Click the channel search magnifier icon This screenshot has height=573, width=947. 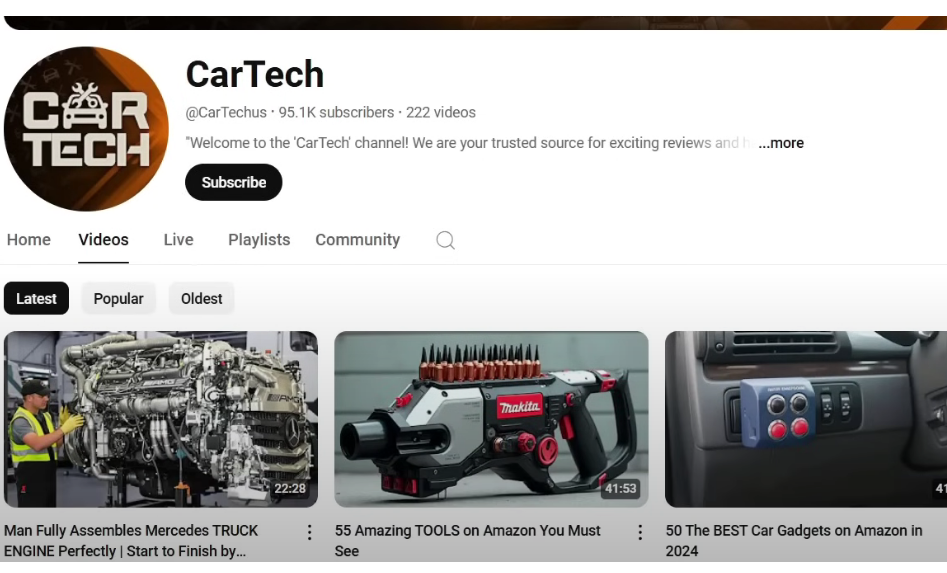pyautogui.click(x=446, y=240)
